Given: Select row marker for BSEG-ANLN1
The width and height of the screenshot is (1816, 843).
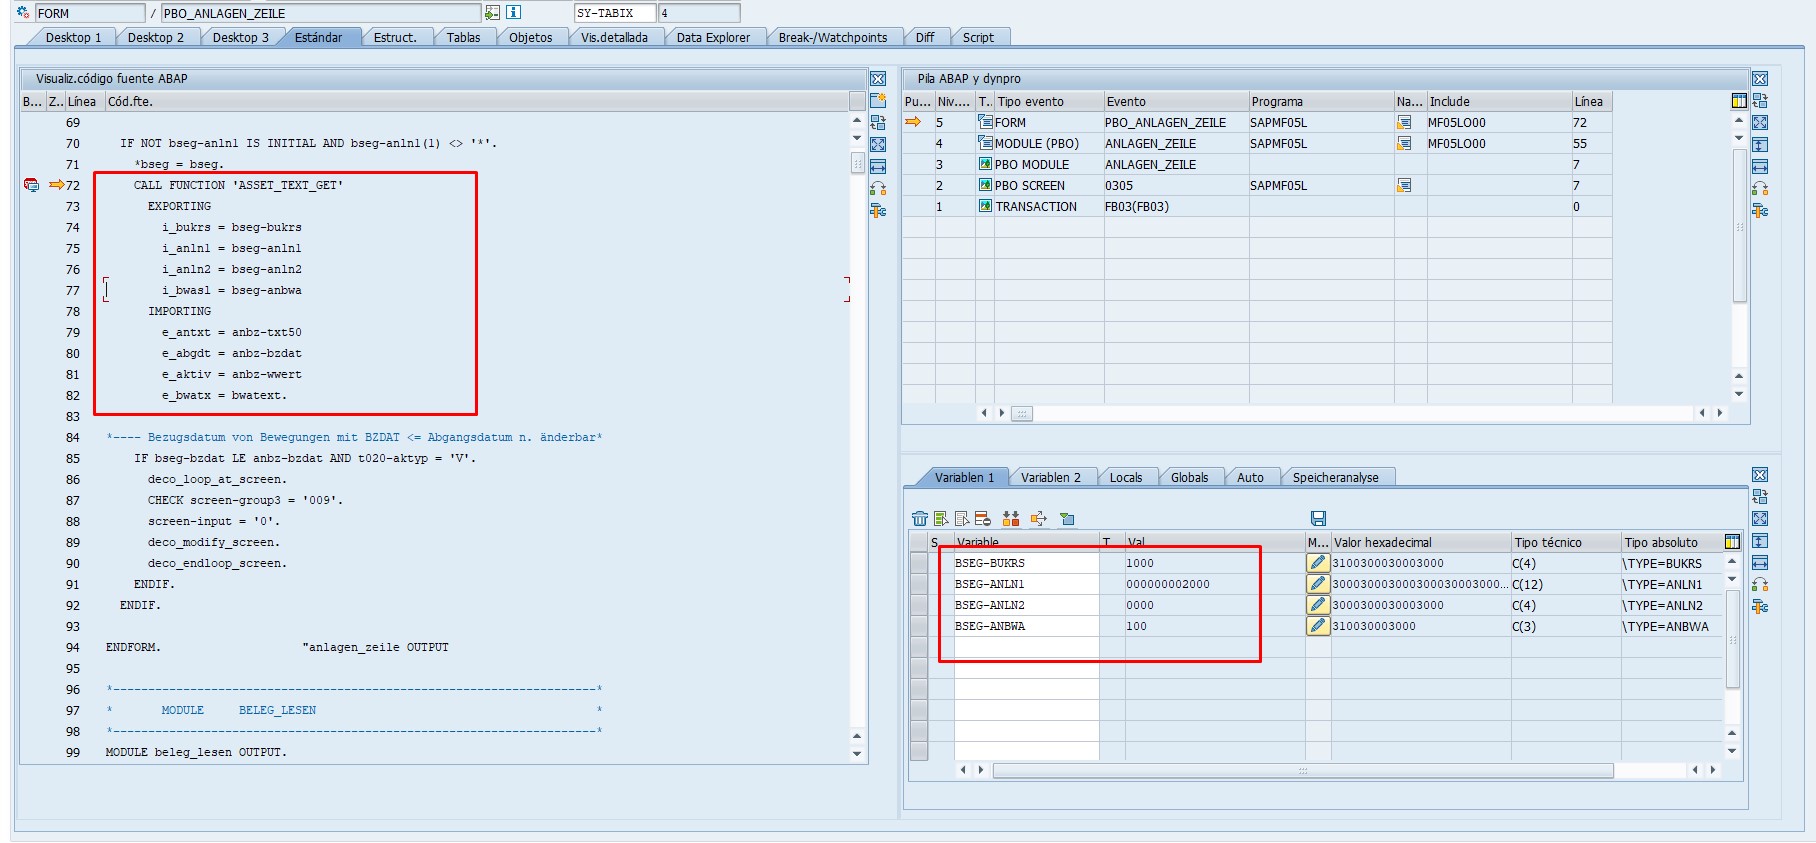Looking at the screenshot, I should (x=919, y=584).
